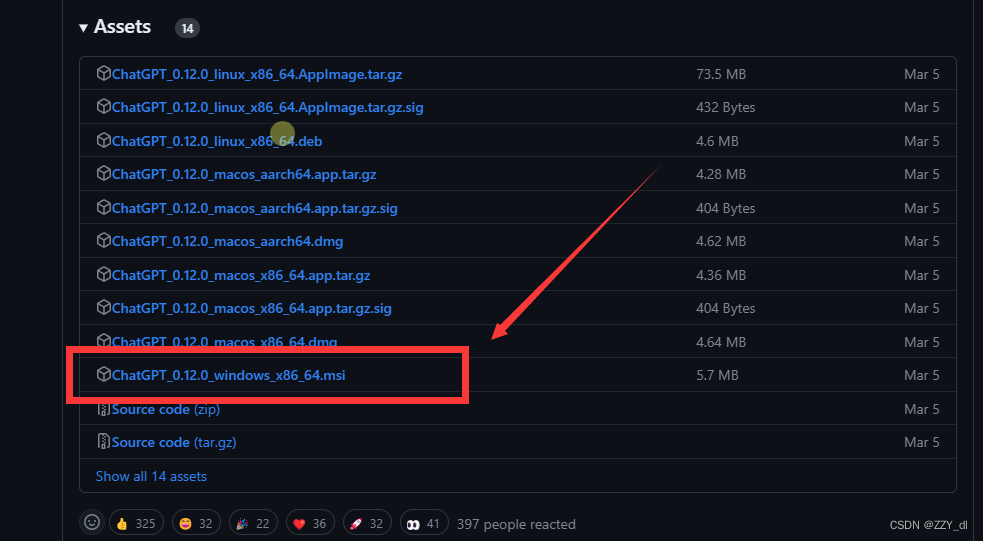Download ChatGPT_0.12.0_macos_aarch64.app.tar.gz
This screenshot has width=983, height=541.
[244, 174]
